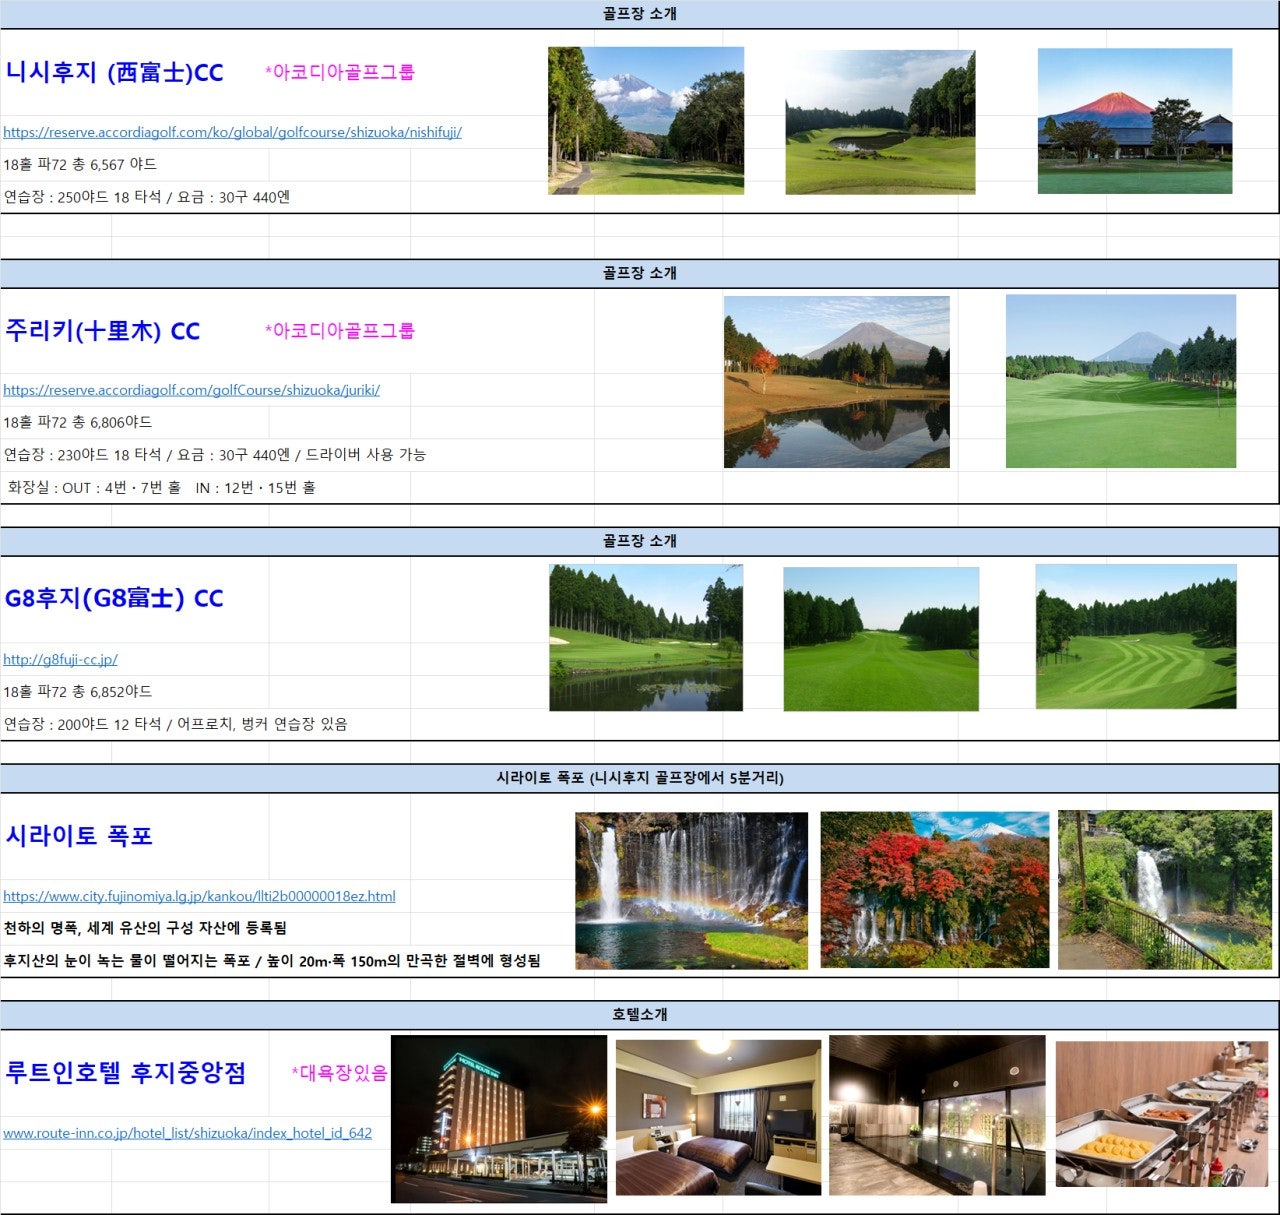Screen dimensions: 1280x1215
Task: Open the Nishifuji CC accordiagolf reservation link
Action: [x=230, y=132]
